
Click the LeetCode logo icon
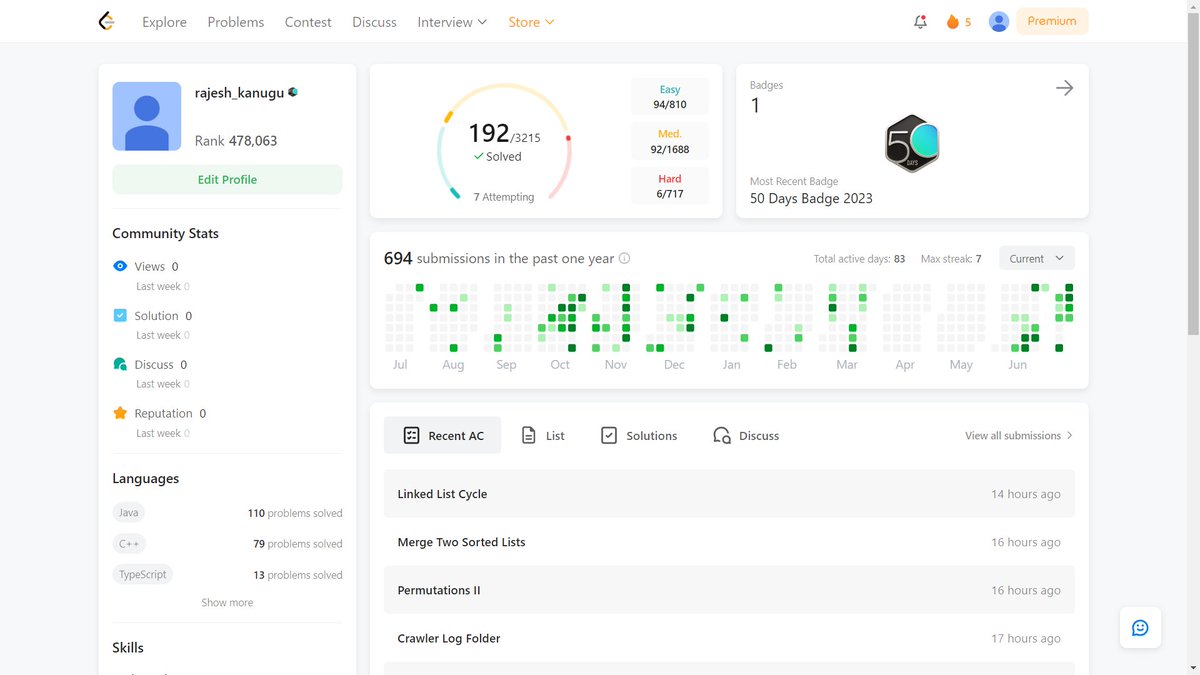tap(106, 21)
